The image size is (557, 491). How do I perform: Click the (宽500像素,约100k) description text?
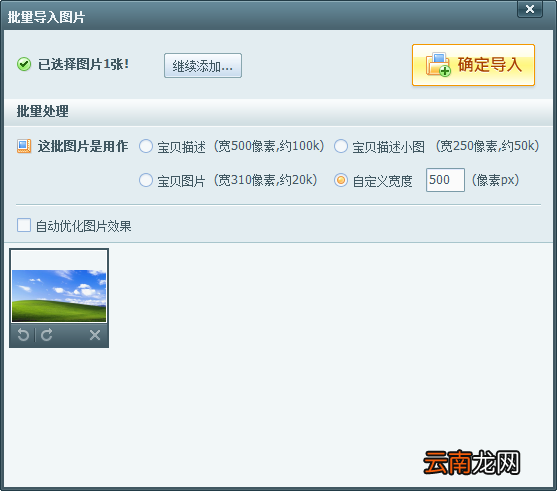pyautogui.click(x=269, y=146)
